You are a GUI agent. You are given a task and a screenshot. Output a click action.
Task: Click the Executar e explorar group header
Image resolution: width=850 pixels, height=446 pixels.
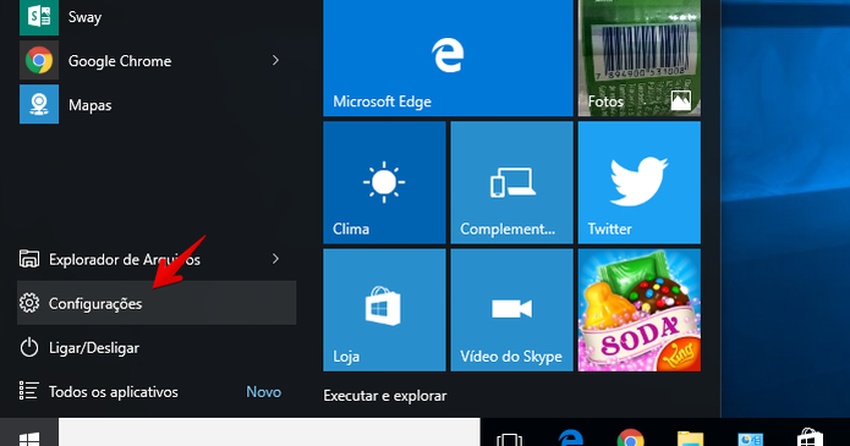tap(385, 396)
